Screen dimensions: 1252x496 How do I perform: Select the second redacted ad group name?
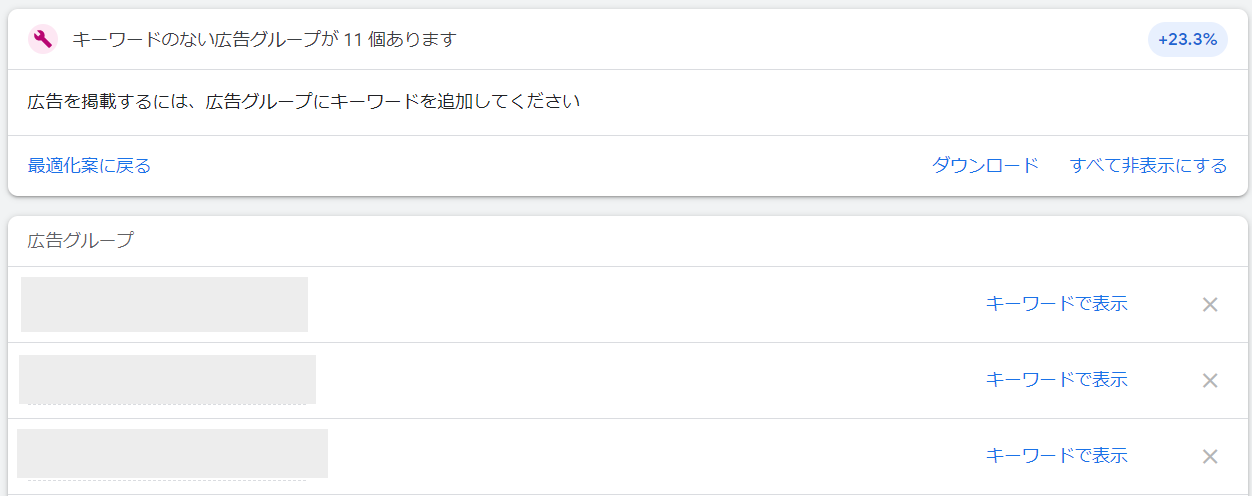click(167, 379)
